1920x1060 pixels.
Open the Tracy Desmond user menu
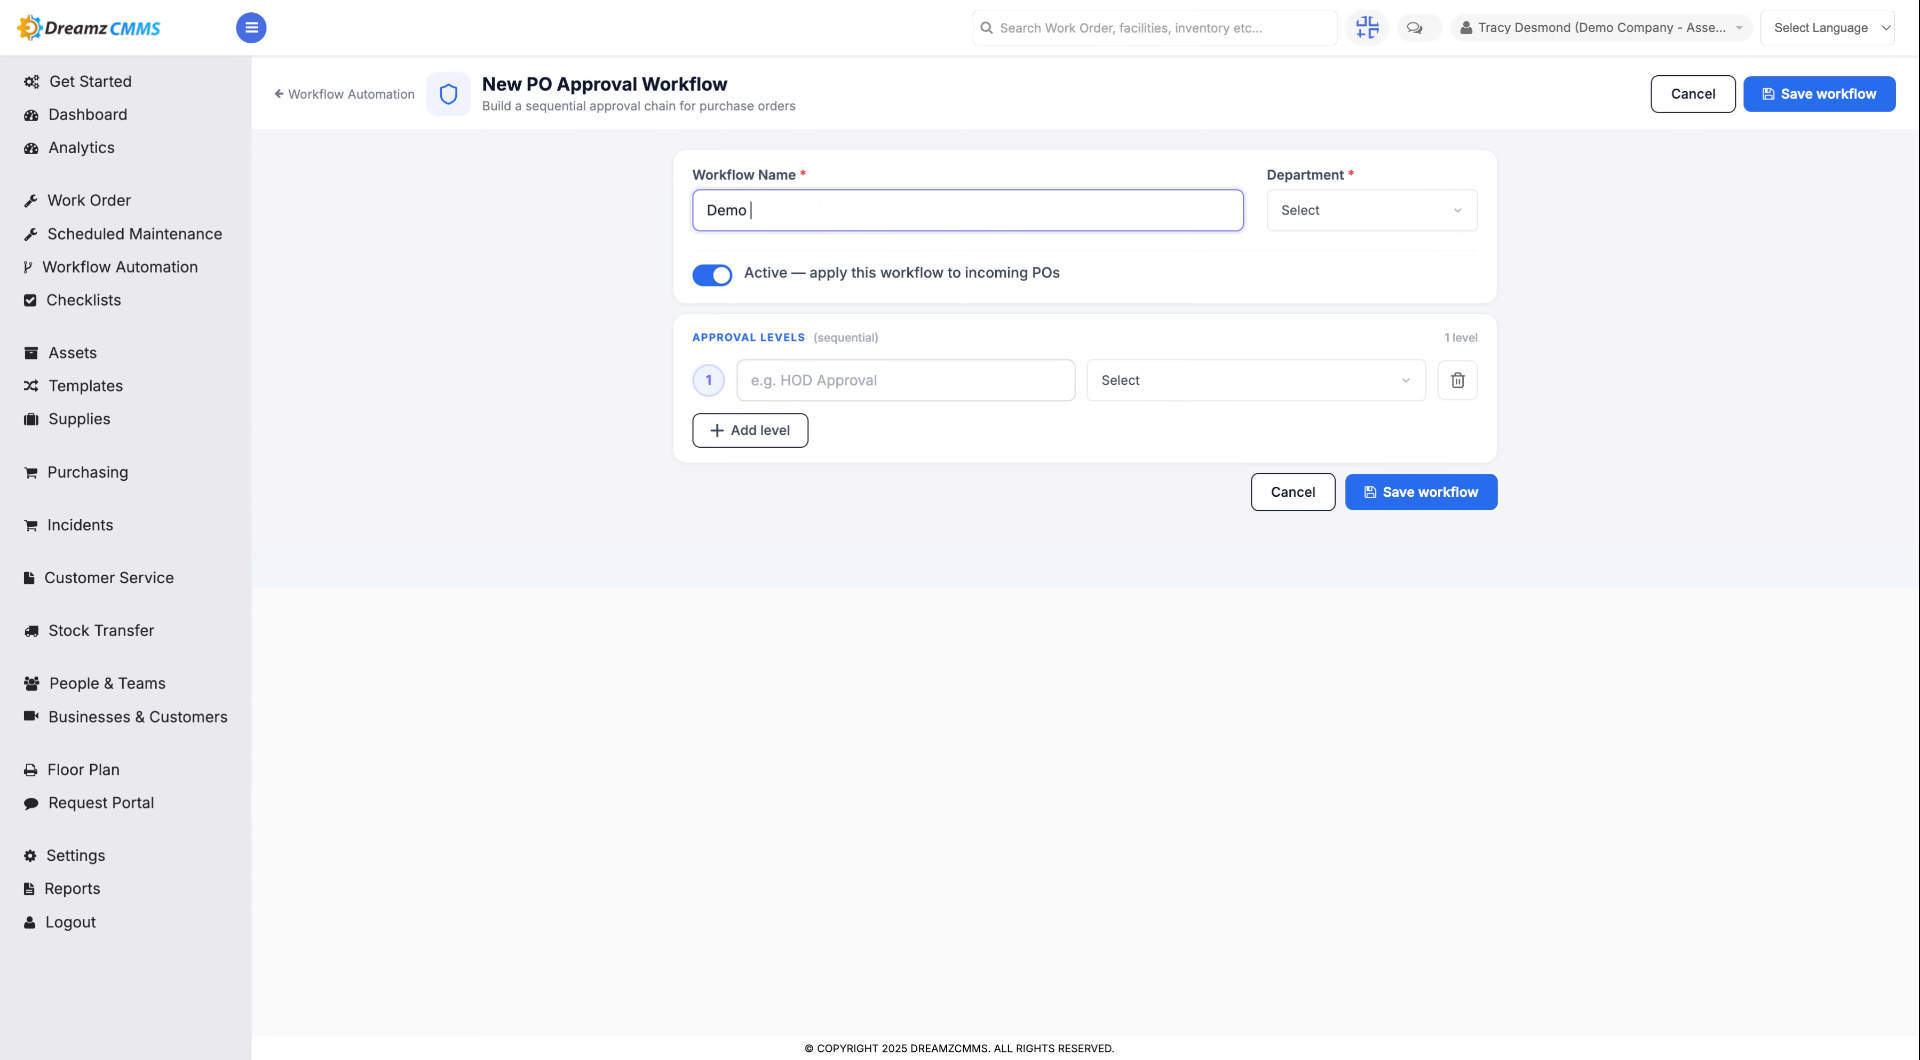click(x=1601, y=28)
